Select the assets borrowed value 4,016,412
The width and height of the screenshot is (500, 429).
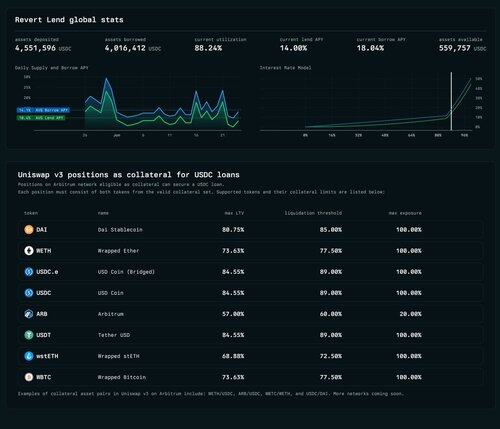[x=125, y=48]
